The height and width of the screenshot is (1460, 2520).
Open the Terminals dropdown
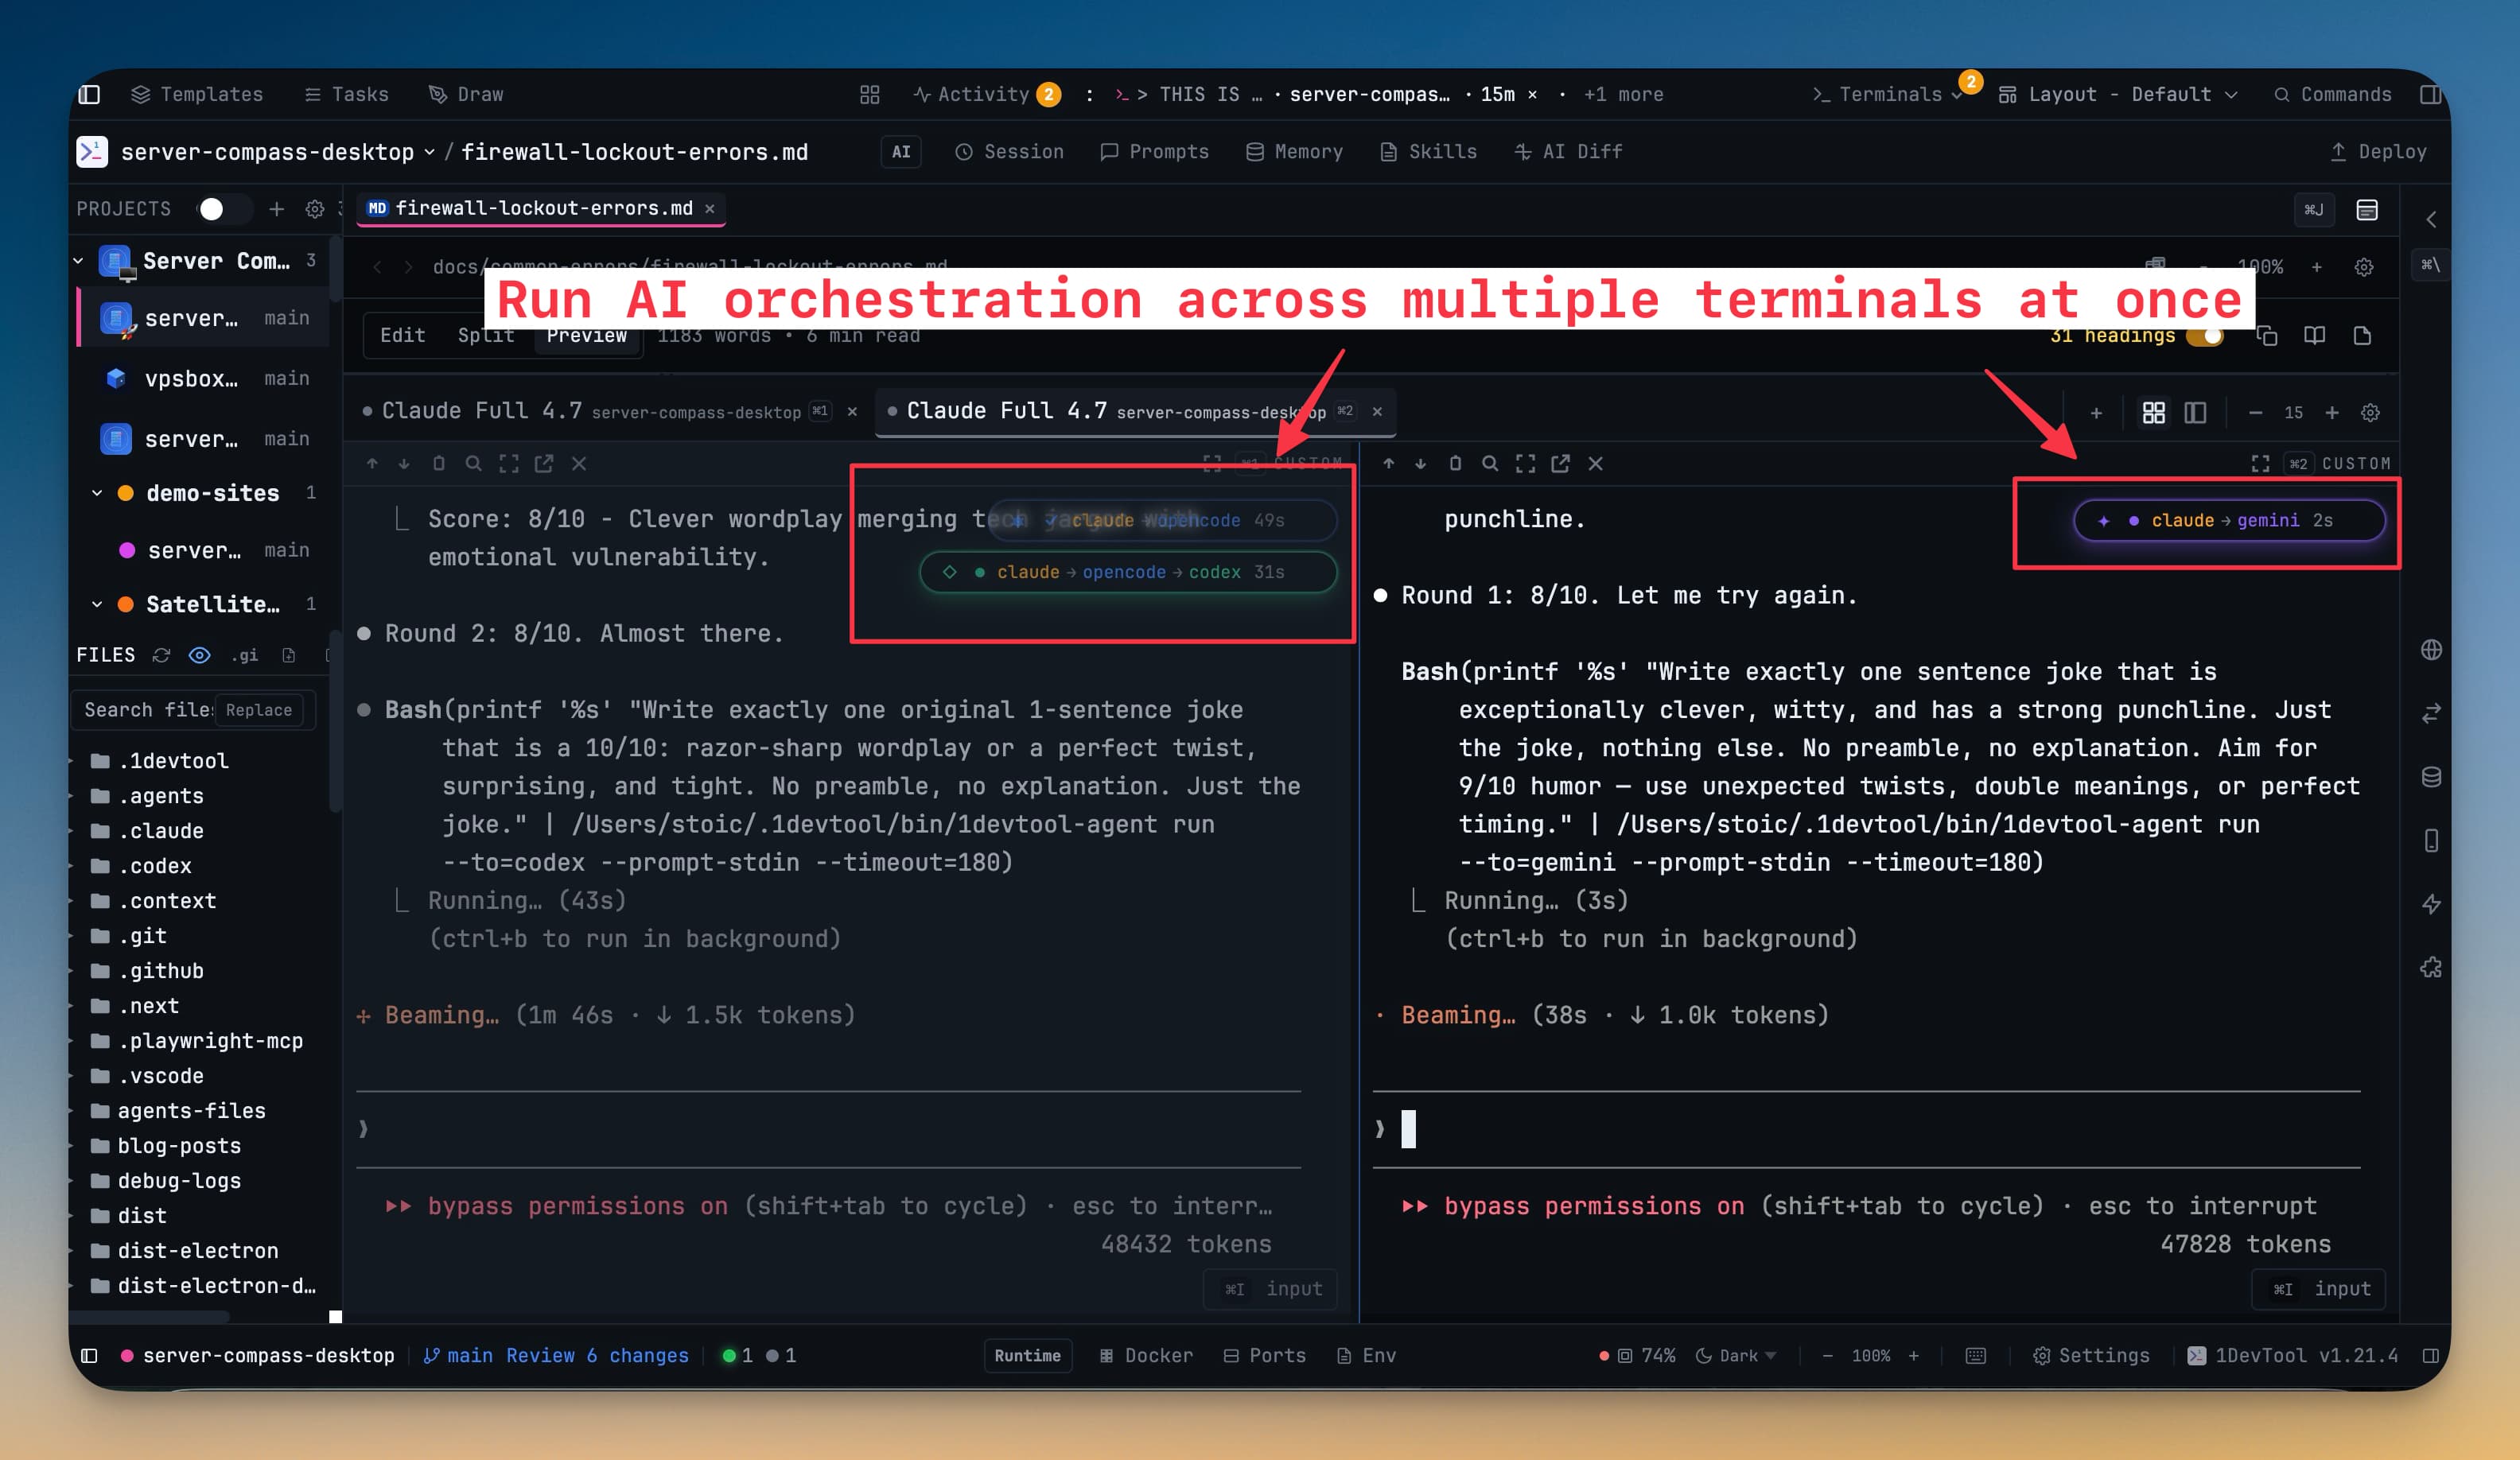tap(1888, 94)
